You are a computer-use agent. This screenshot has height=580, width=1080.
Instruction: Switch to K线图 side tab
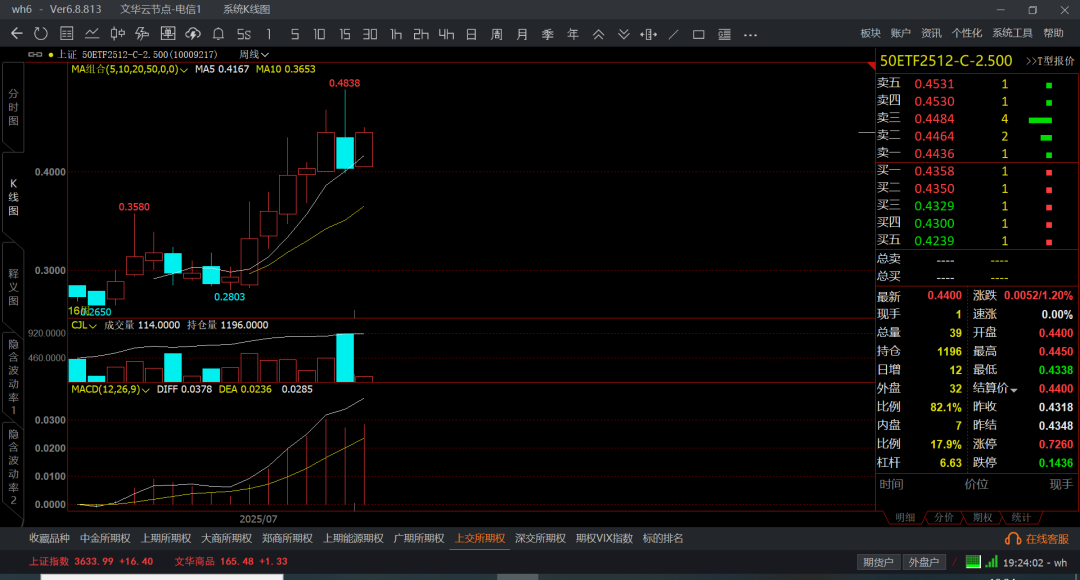[x=13, y=197]
